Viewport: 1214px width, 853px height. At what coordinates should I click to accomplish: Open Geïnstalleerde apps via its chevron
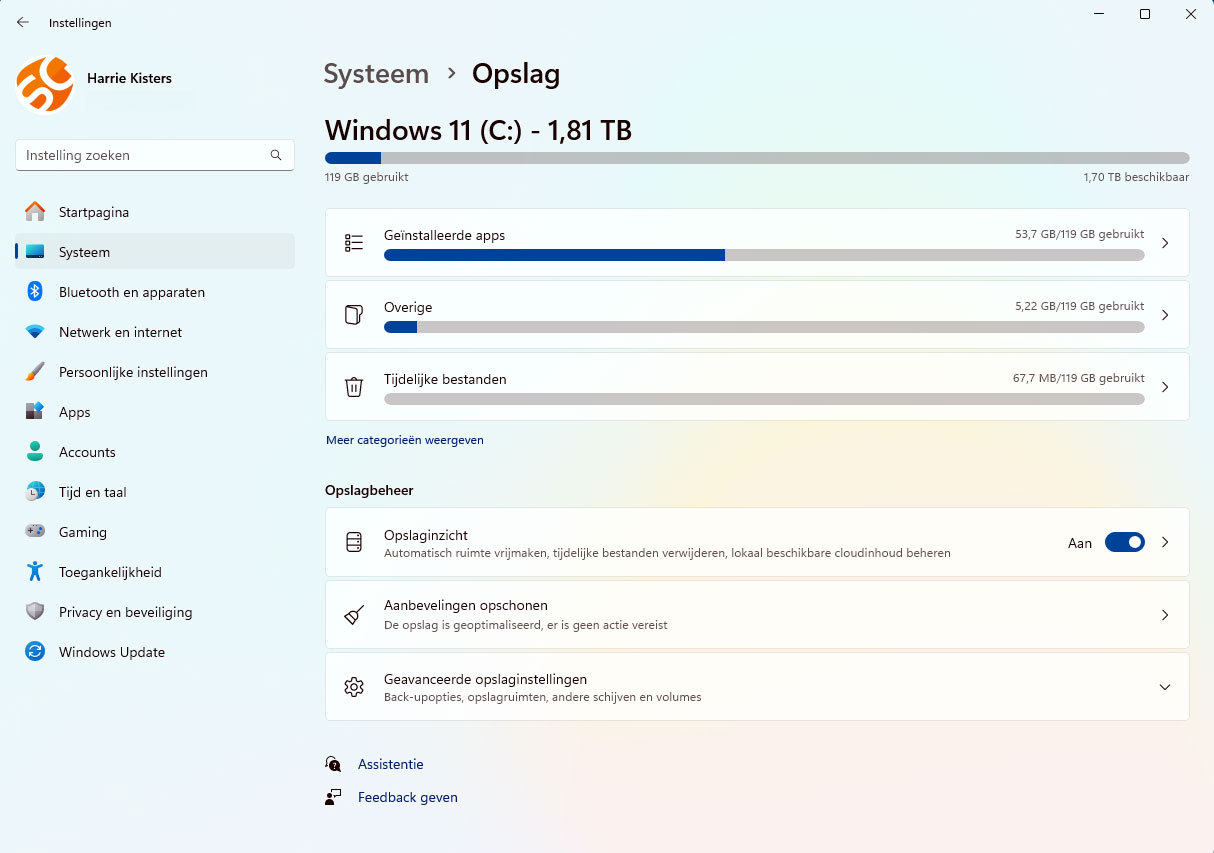(x=1165, y=243)
